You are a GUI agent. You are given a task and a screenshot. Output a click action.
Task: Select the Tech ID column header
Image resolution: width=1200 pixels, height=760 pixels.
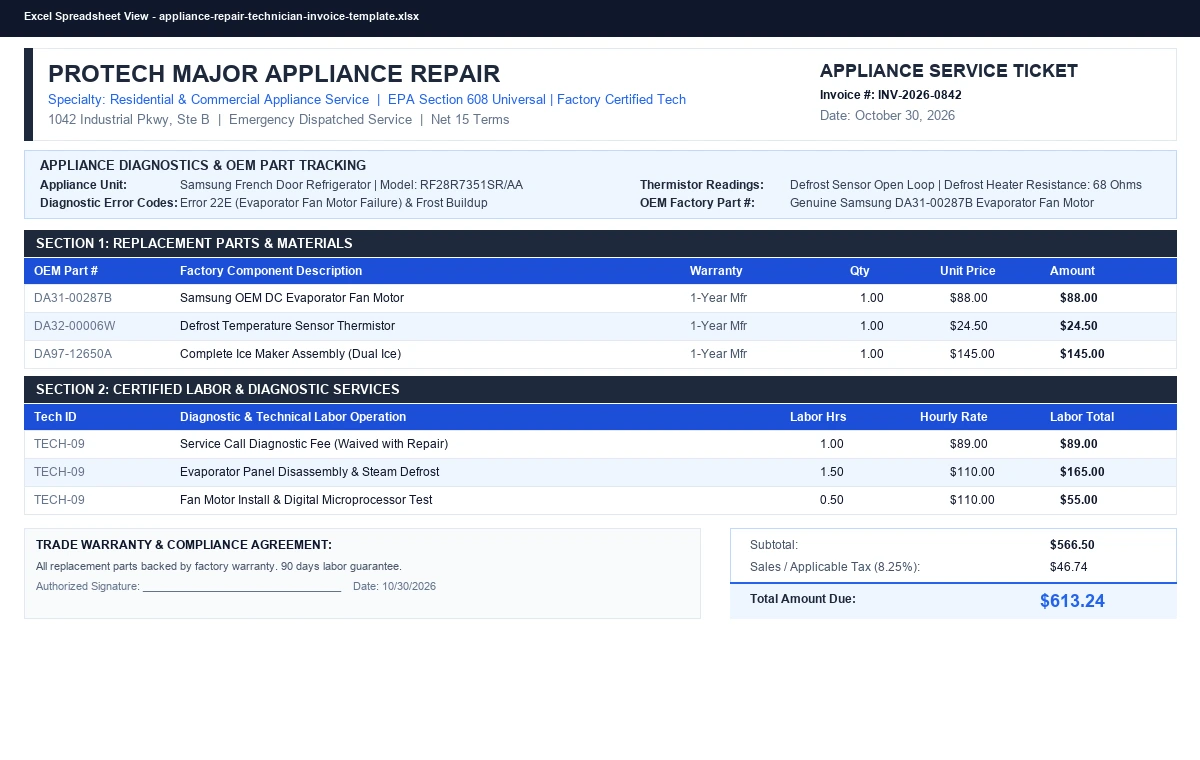click(55, 417)
